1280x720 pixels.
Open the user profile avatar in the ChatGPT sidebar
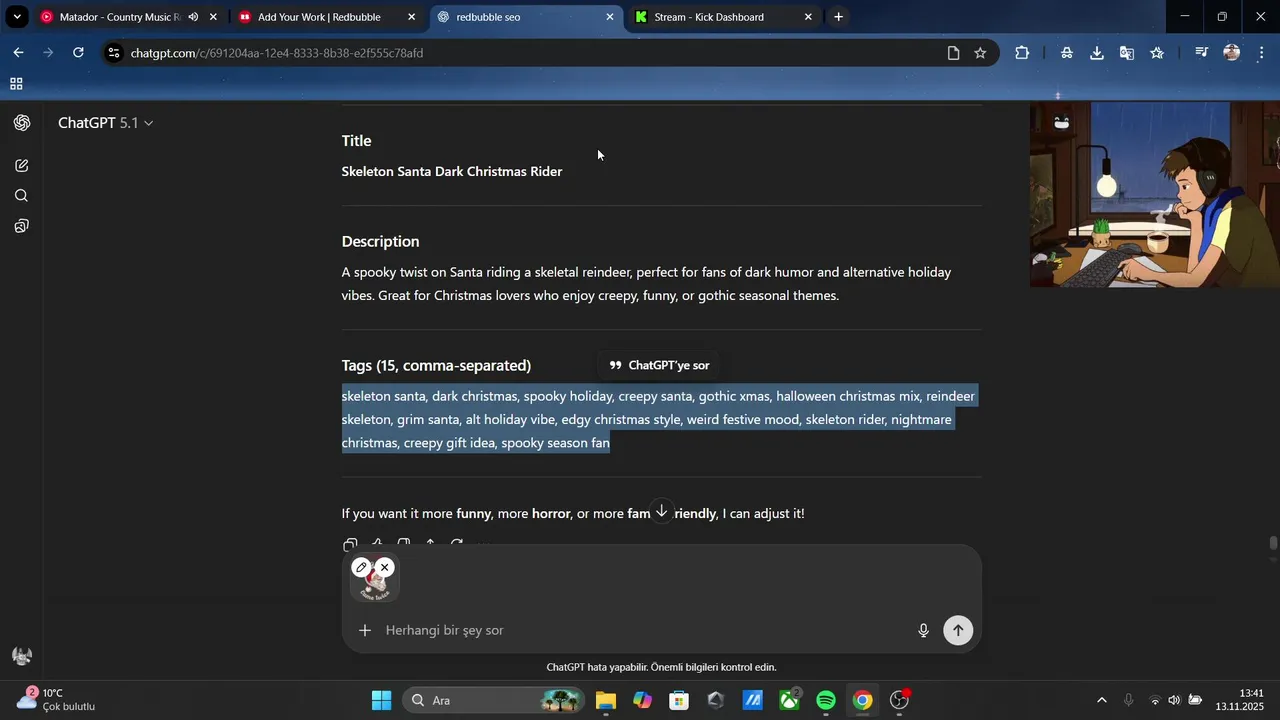(x=22, y=656)
